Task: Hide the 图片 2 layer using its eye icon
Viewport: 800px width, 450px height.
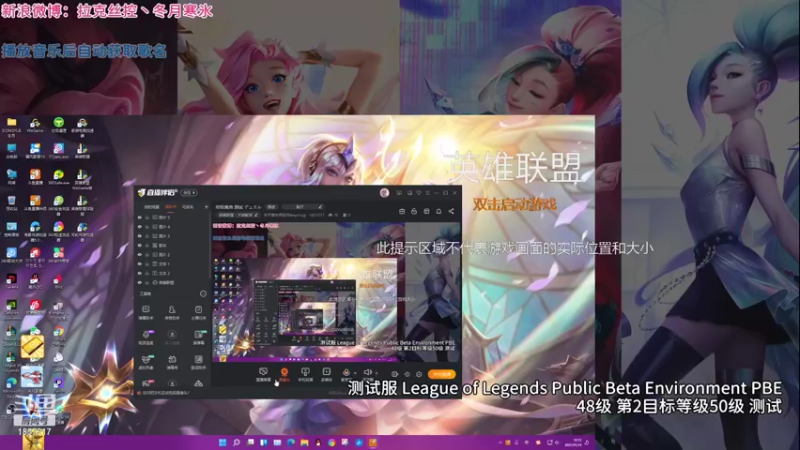Action: click(139, 254)
